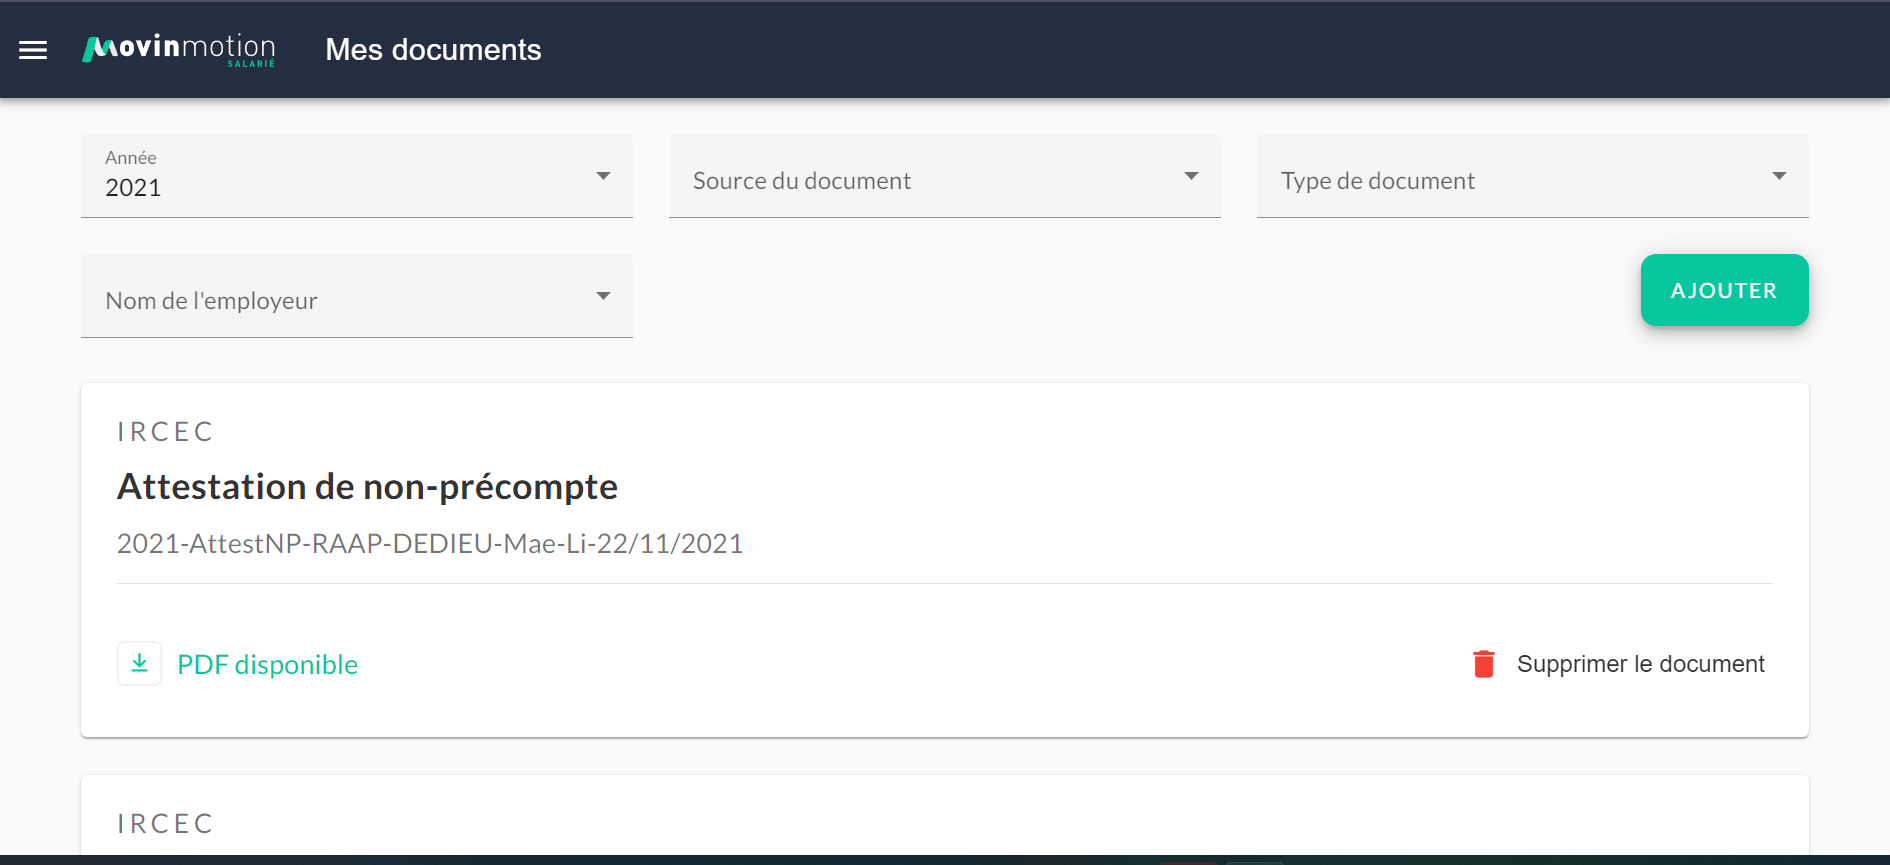Open the hamburger navigation menu
The image size is (1890, 865).
33,50
